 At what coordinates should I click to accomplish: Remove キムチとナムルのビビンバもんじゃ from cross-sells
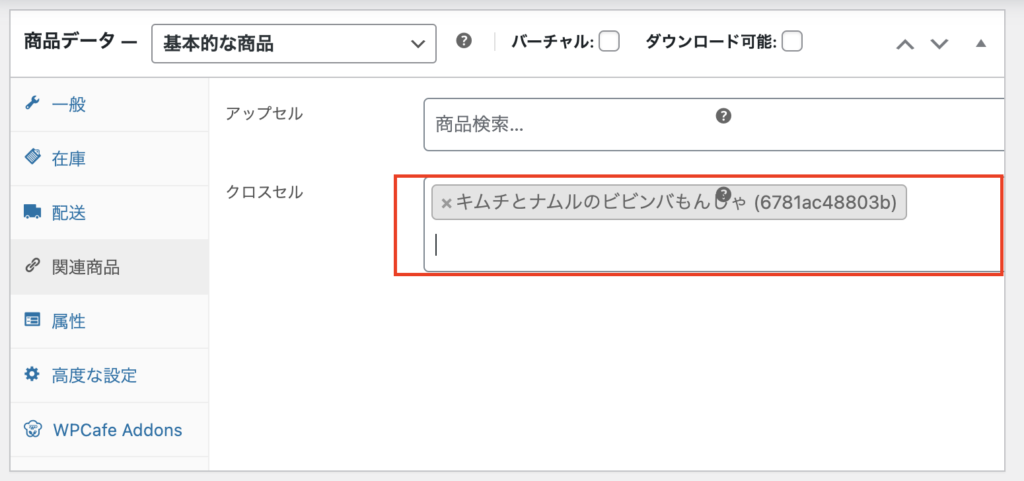446,203
